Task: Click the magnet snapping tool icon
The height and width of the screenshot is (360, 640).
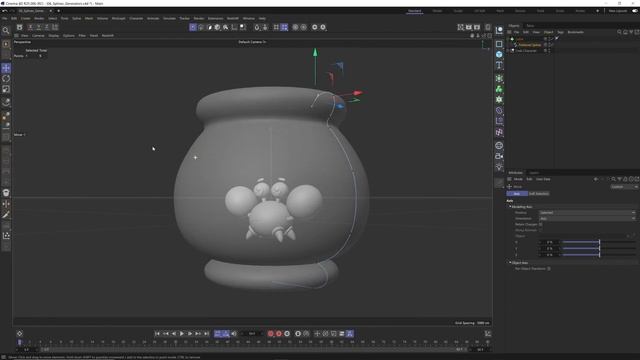Action: coord(257,27)
